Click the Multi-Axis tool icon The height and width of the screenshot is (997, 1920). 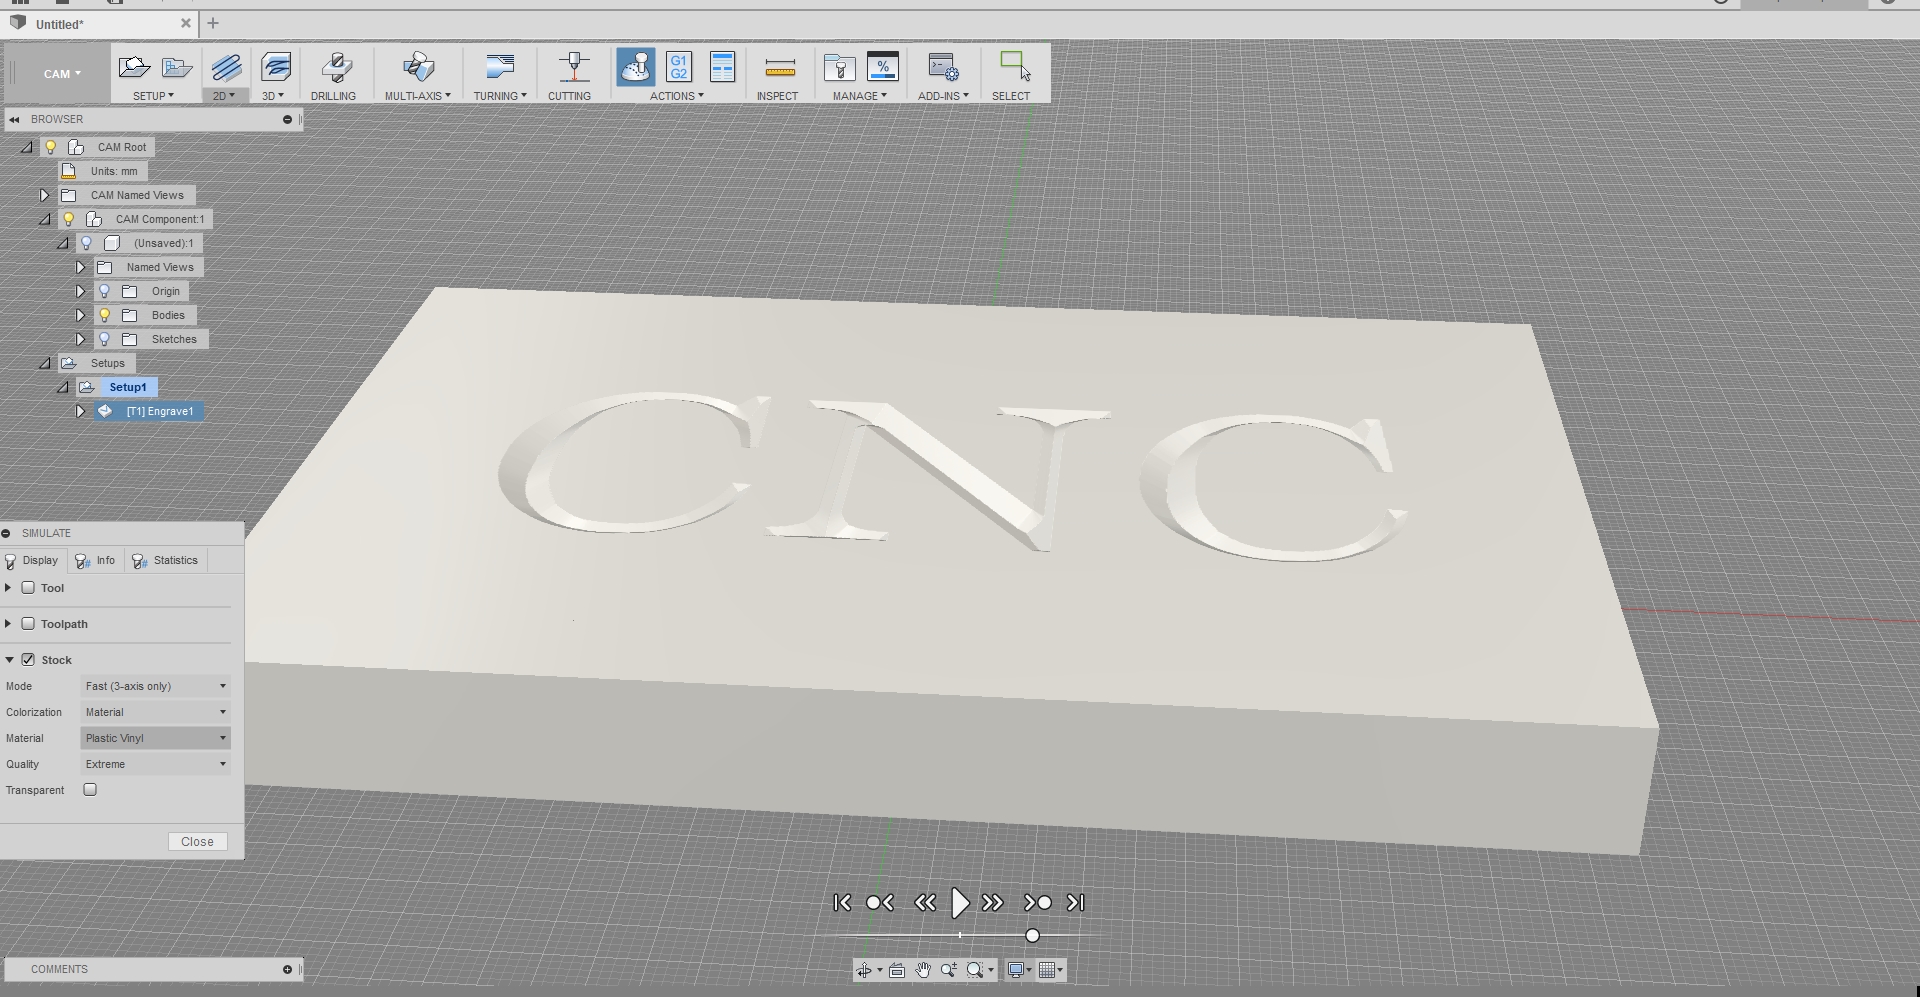point(418,68)
